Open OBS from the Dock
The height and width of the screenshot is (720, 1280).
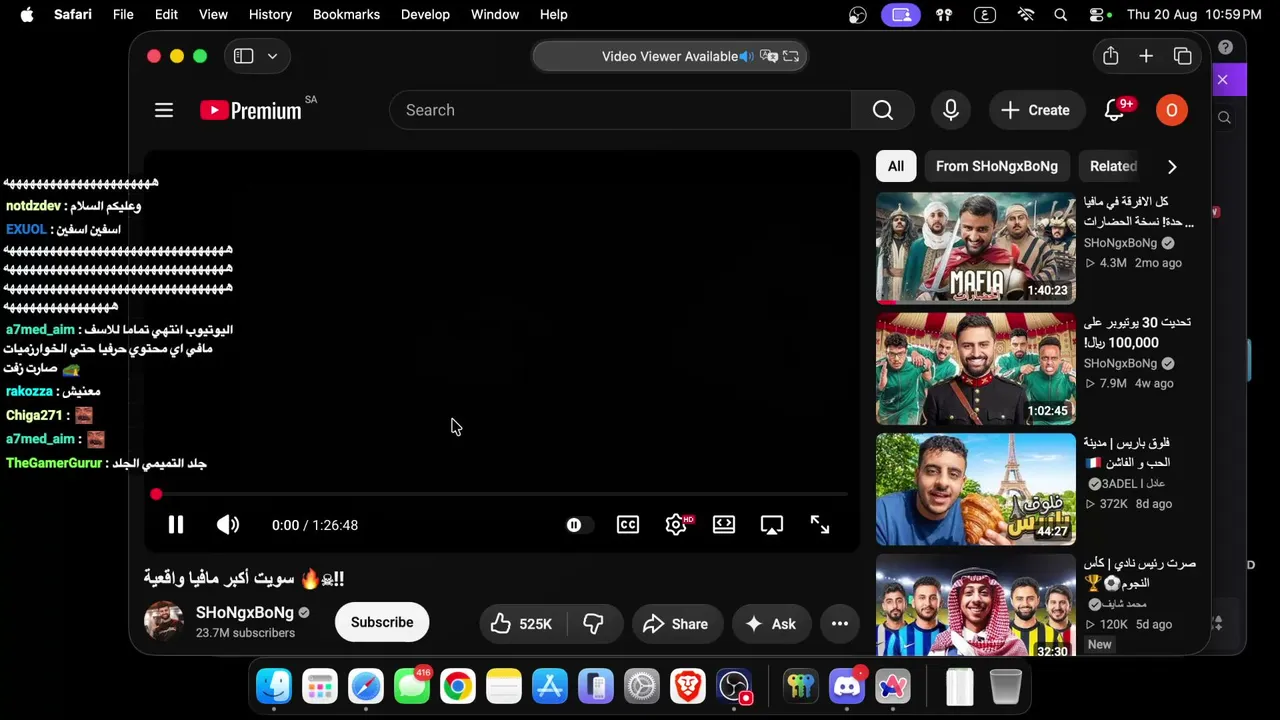click(x=735, y=686)
